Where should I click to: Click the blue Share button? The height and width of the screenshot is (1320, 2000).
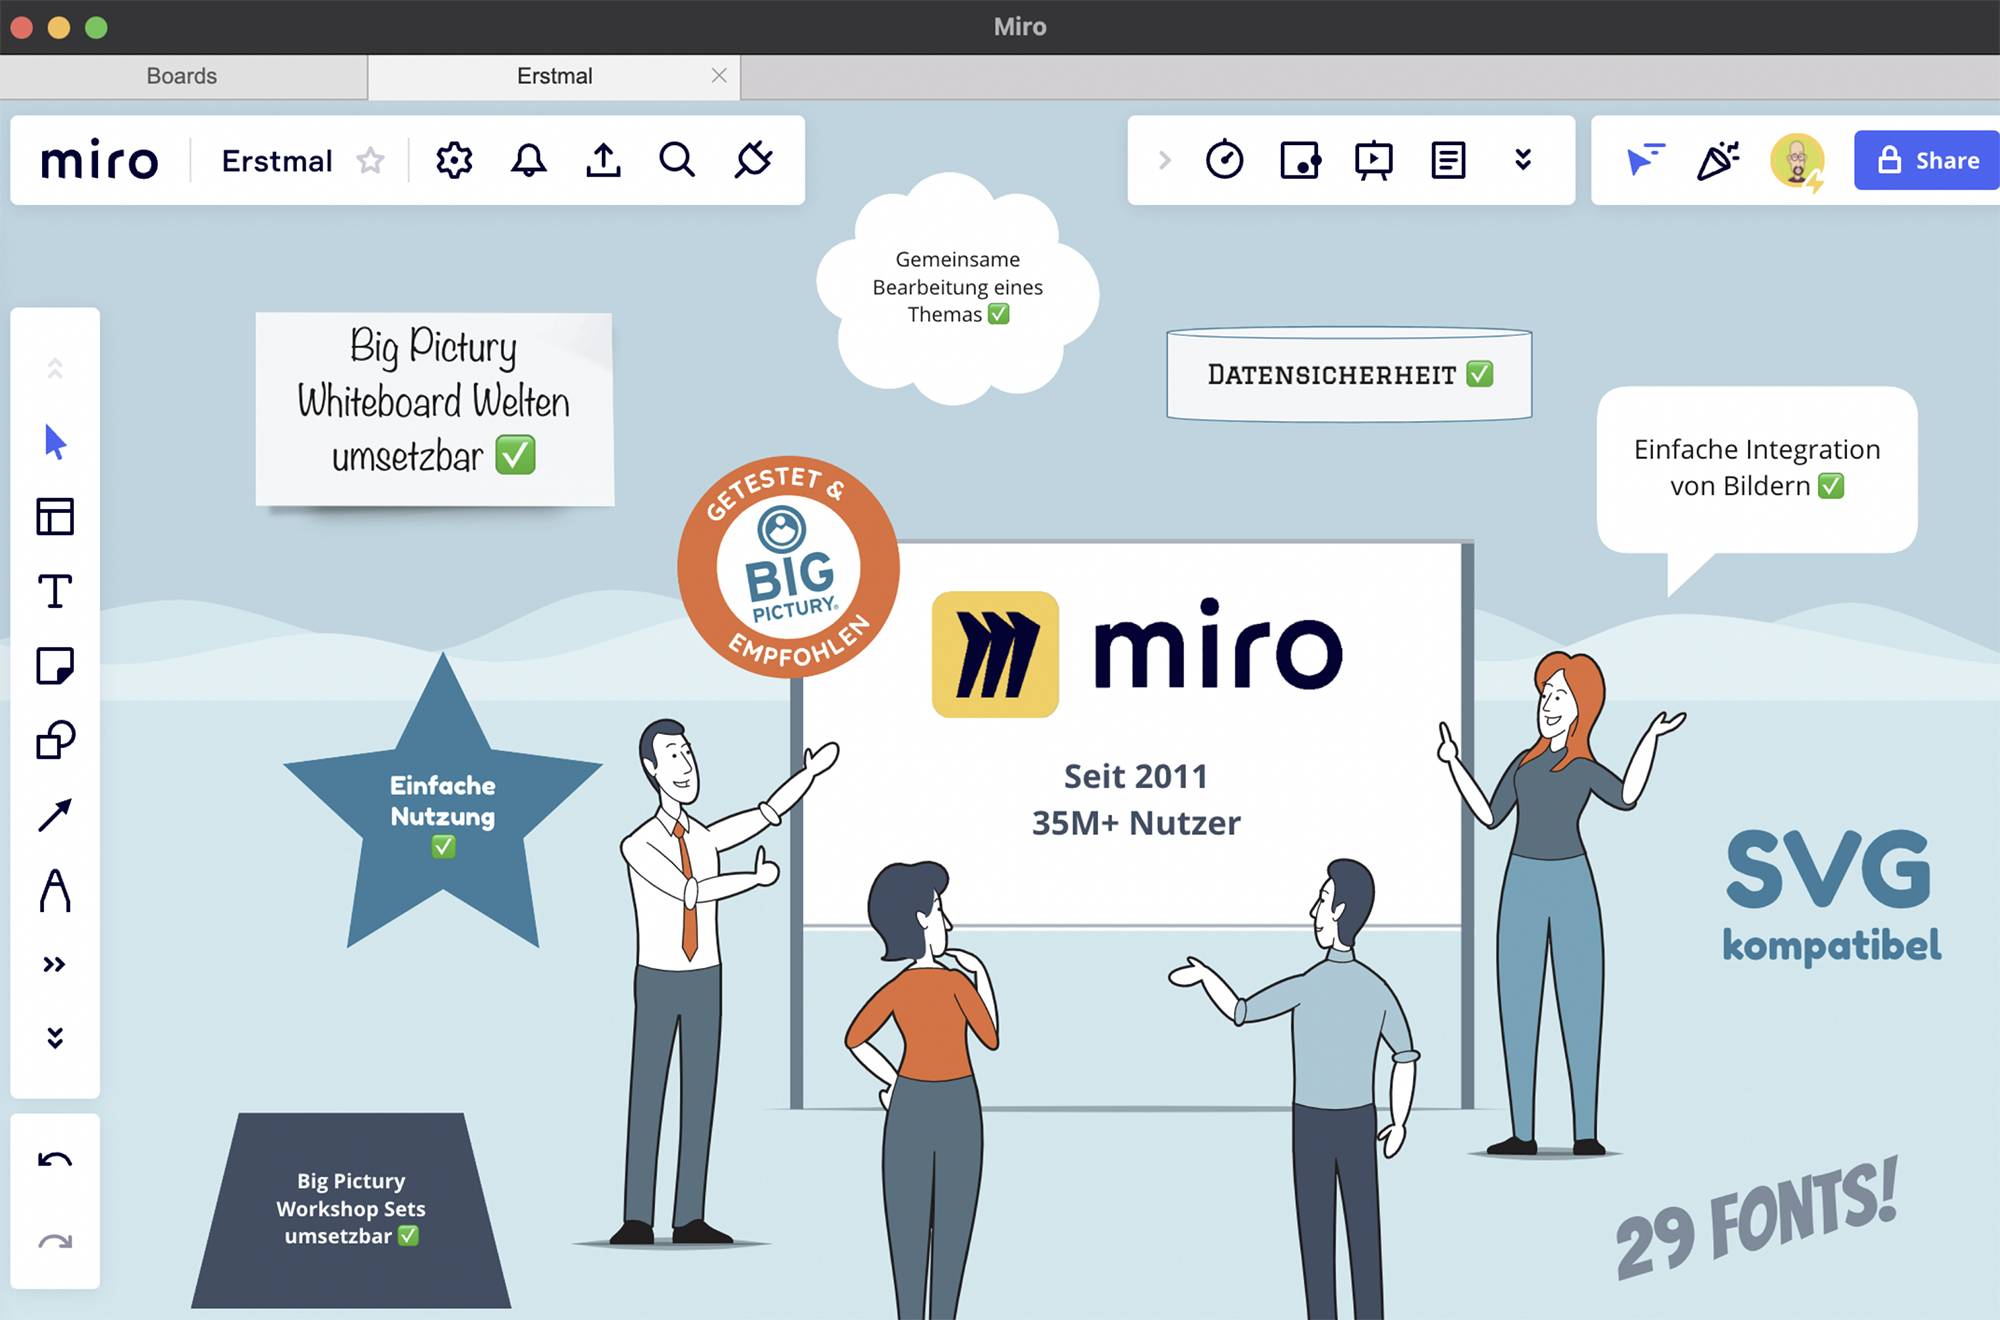pos(1927,160)
